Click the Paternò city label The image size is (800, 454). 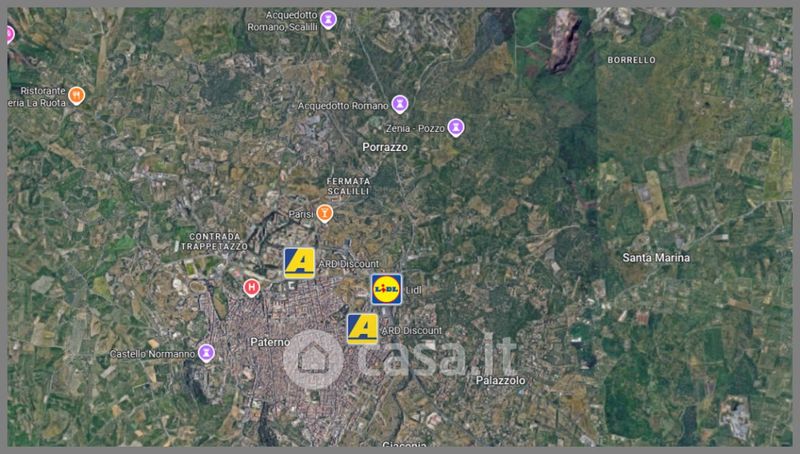[270, 342]
